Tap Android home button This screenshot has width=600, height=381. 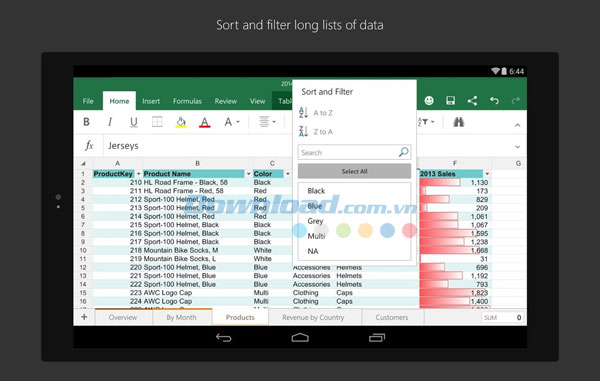coord(300,337)
